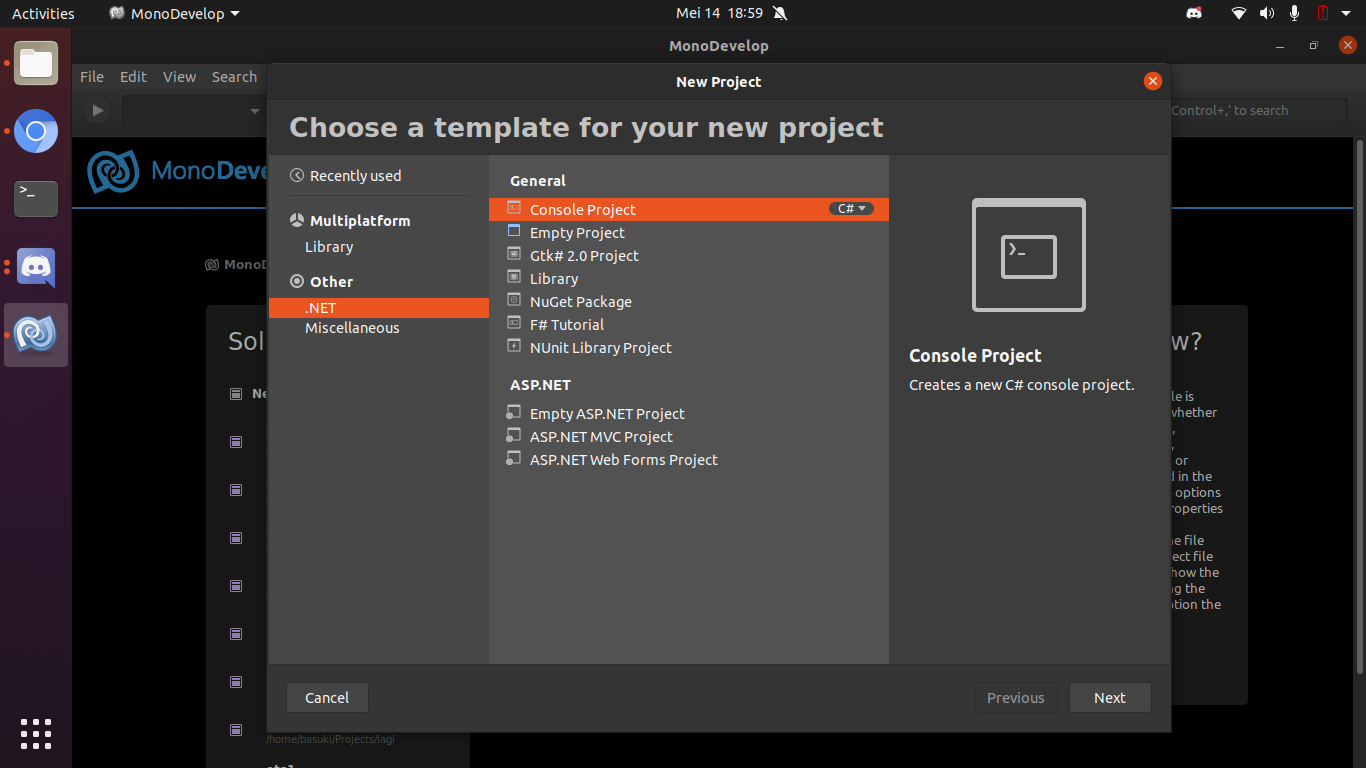Click the NuGet Package row icon

coord(514,300)
